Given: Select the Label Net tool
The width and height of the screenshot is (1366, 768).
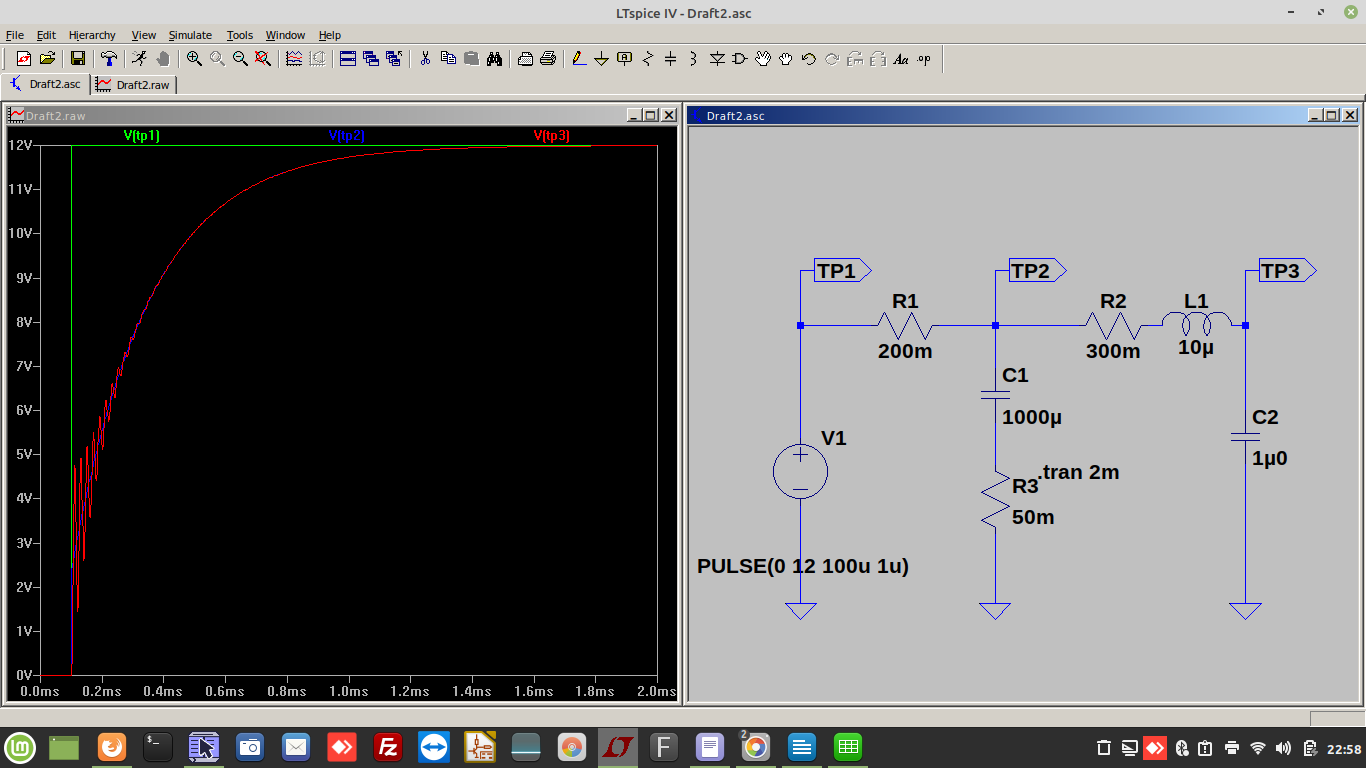Looking at the screenshot, I should [x=625, y=59].
